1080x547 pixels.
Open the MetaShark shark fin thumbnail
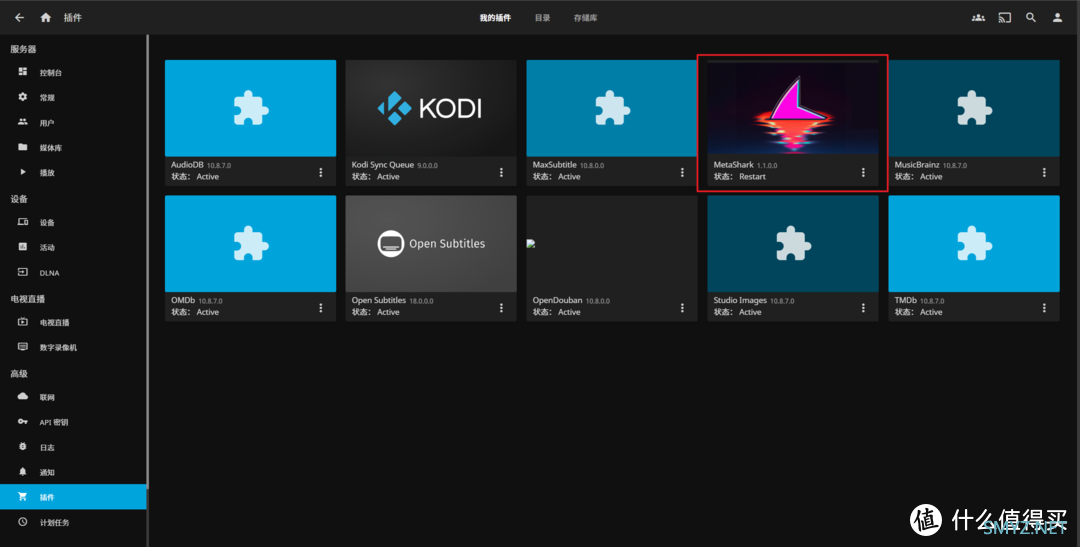tap(793, 108)
